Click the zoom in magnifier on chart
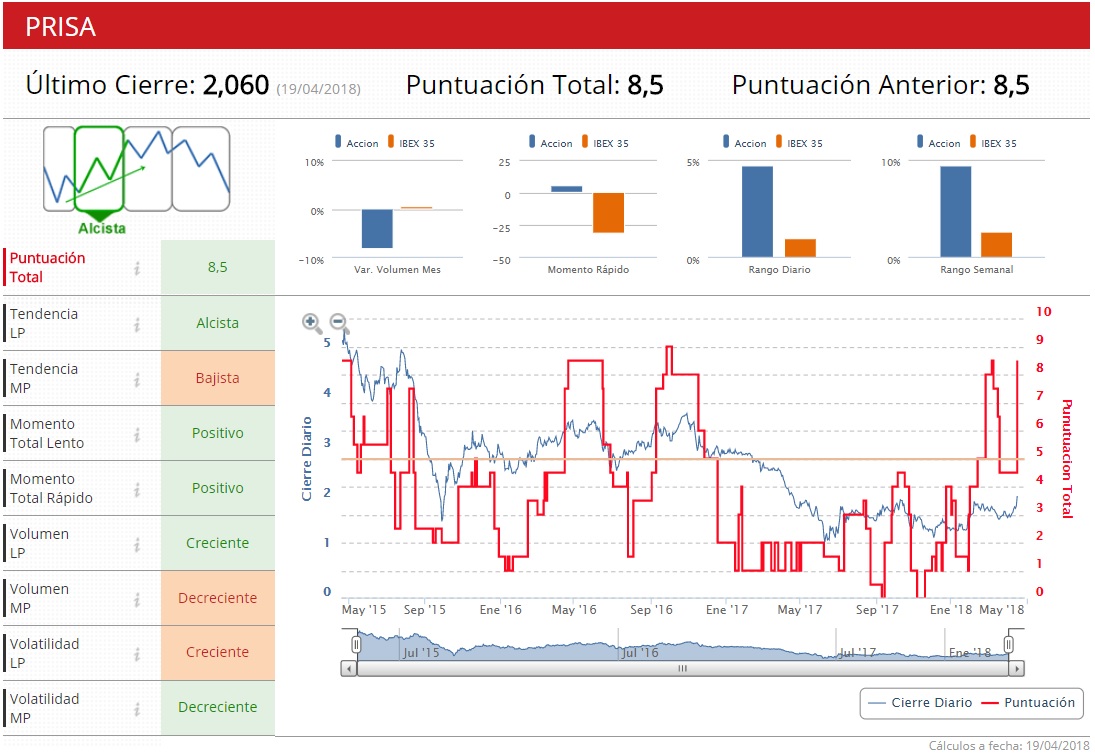The height and width of the screenshot is (755, 1095). (x=311, y=323)
